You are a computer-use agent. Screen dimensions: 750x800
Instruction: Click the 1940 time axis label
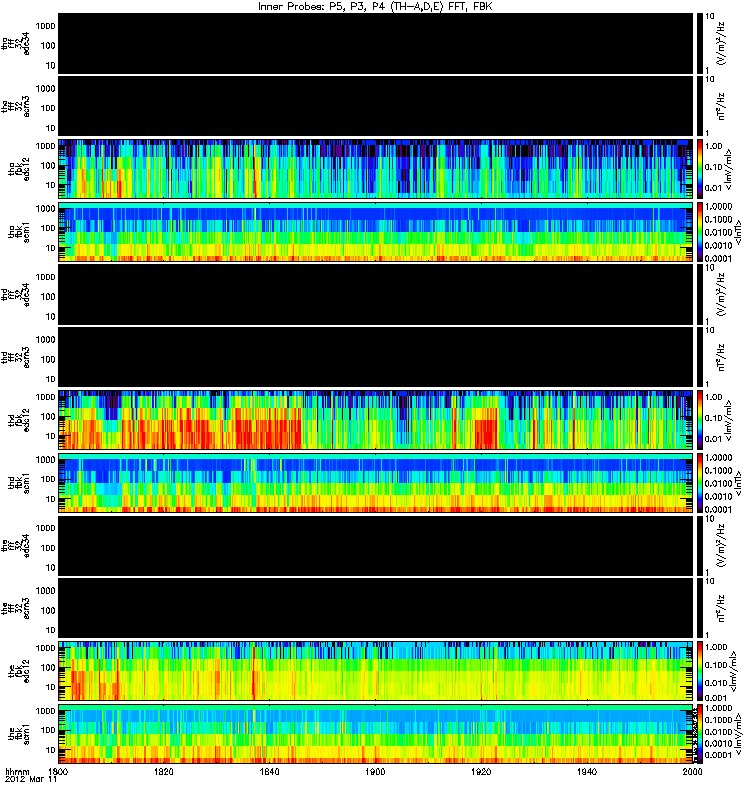(587, 772)
